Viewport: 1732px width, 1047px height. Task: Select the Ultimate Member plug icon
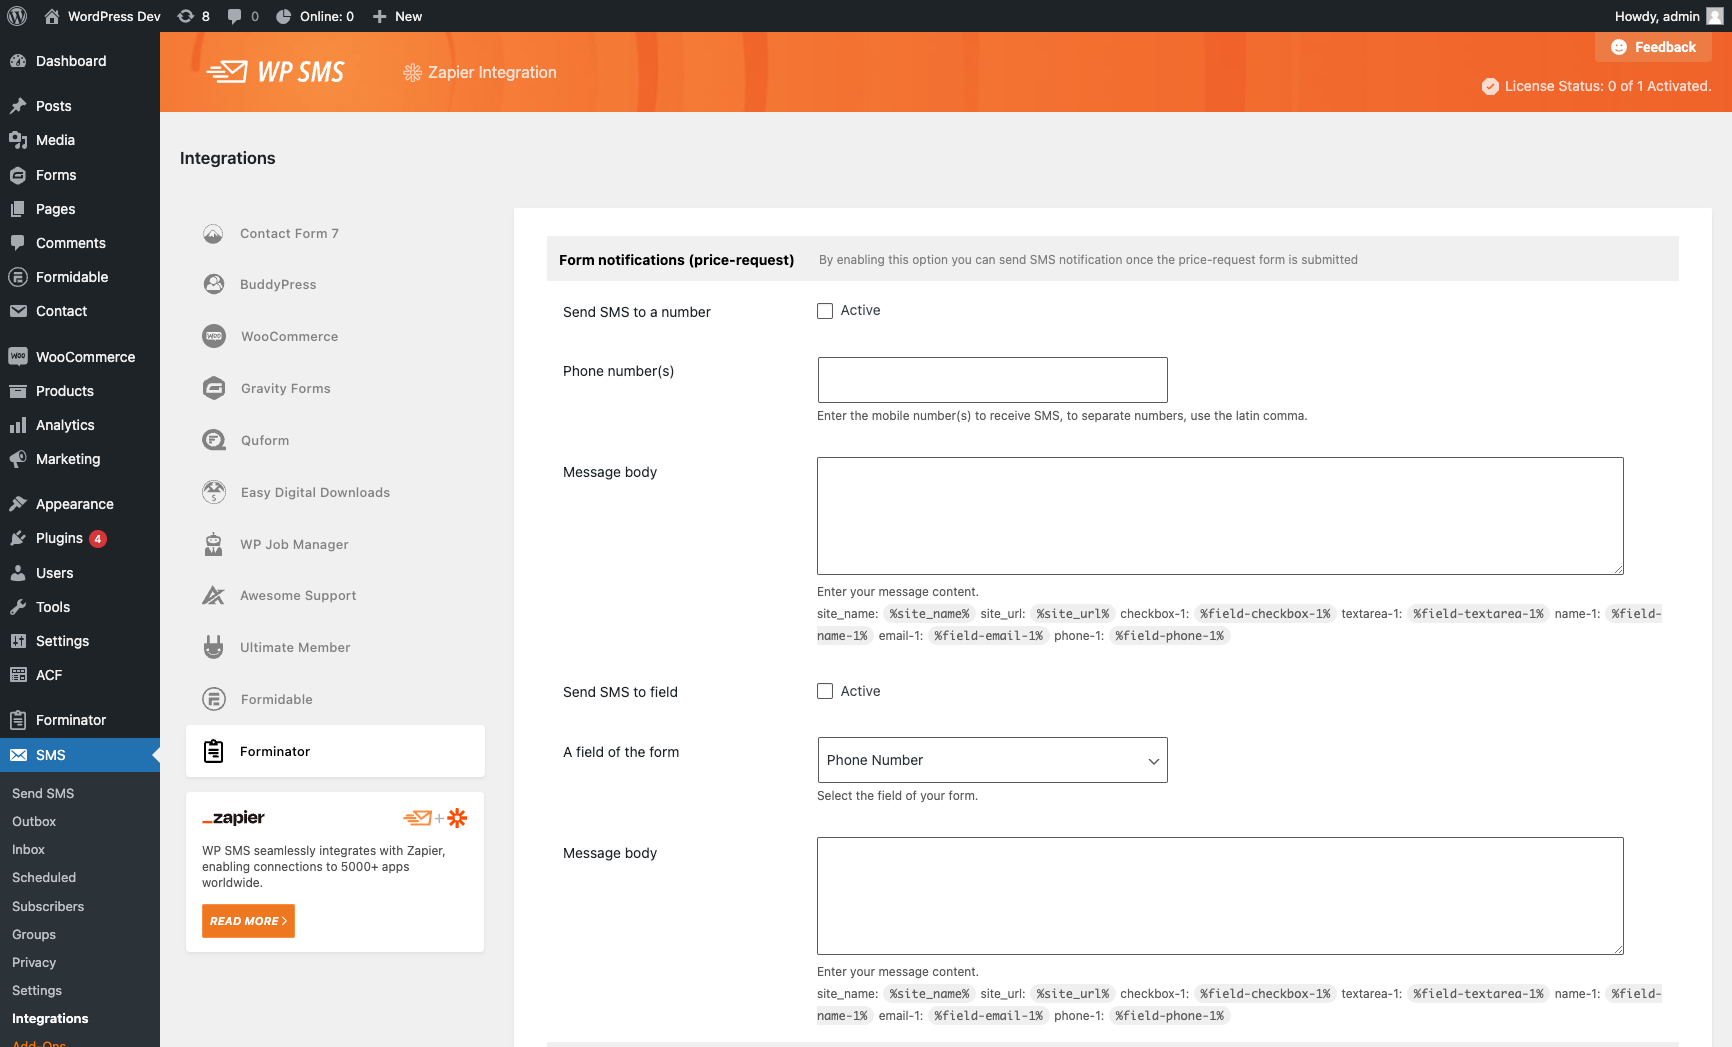(213, 647)
